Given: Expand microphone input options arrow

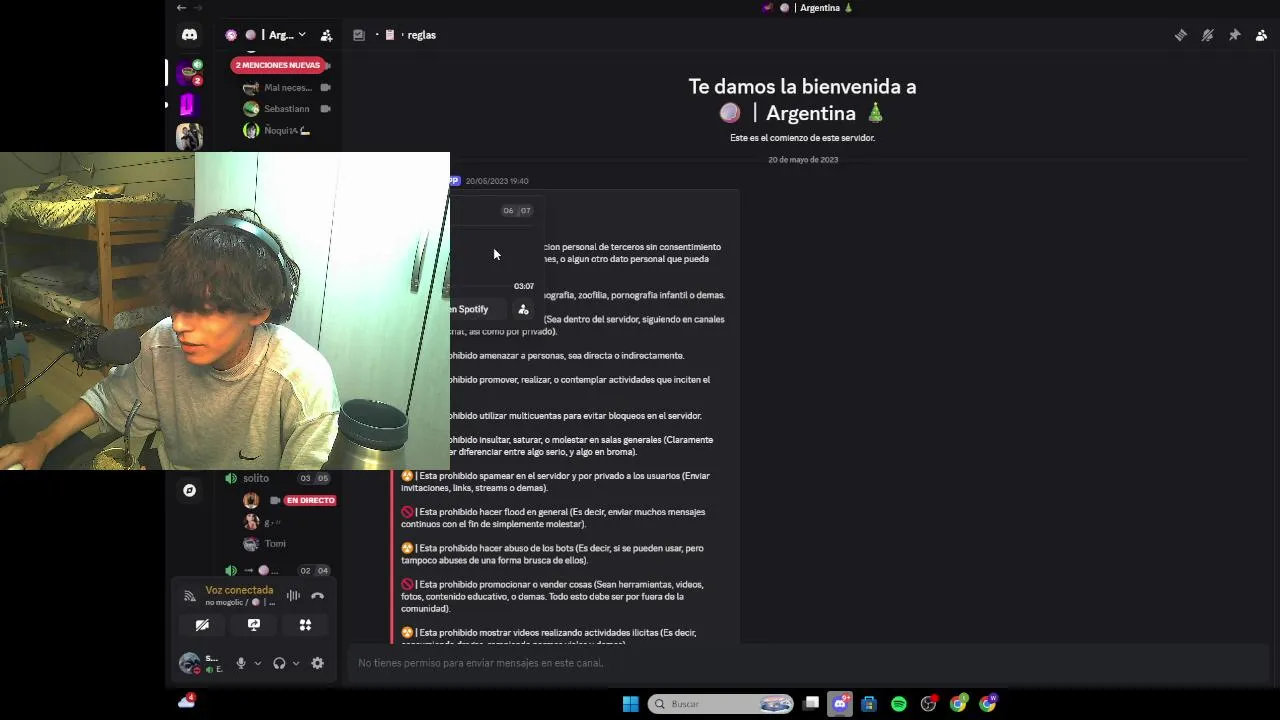Looking at the screenshot, I should pos(257,663).
